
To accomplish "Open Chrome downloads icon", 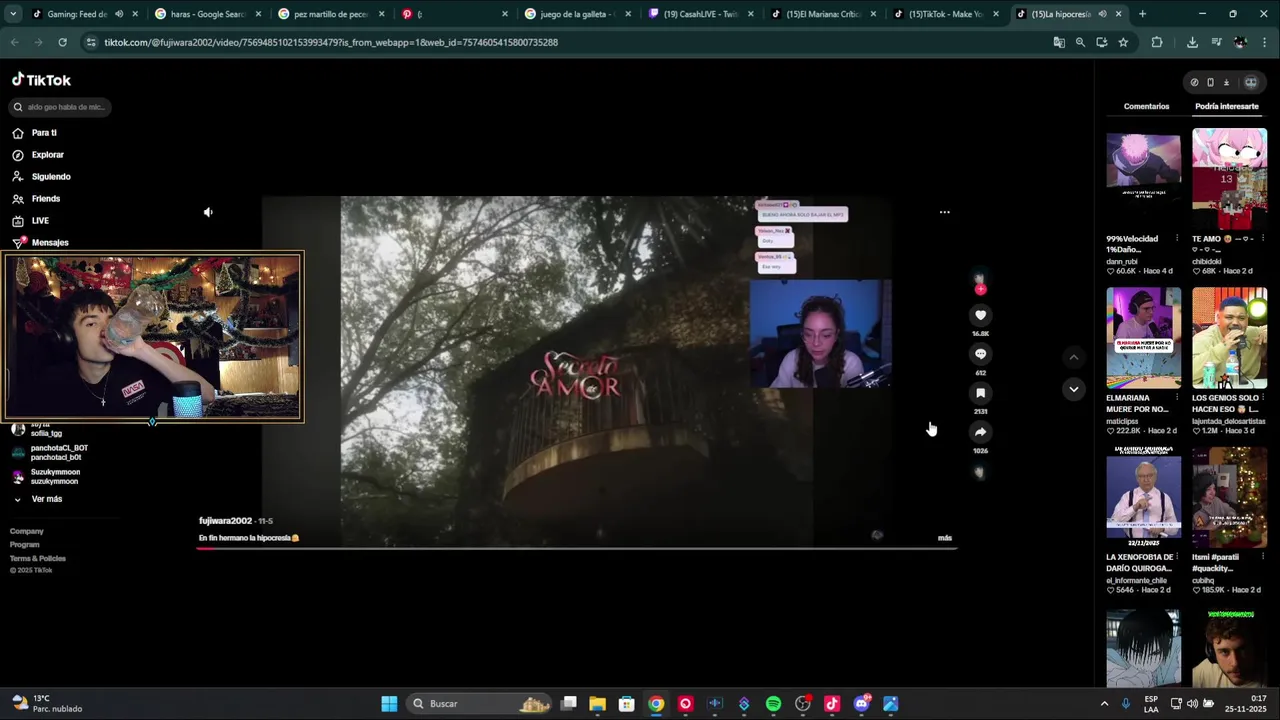I will (1192, 42).
